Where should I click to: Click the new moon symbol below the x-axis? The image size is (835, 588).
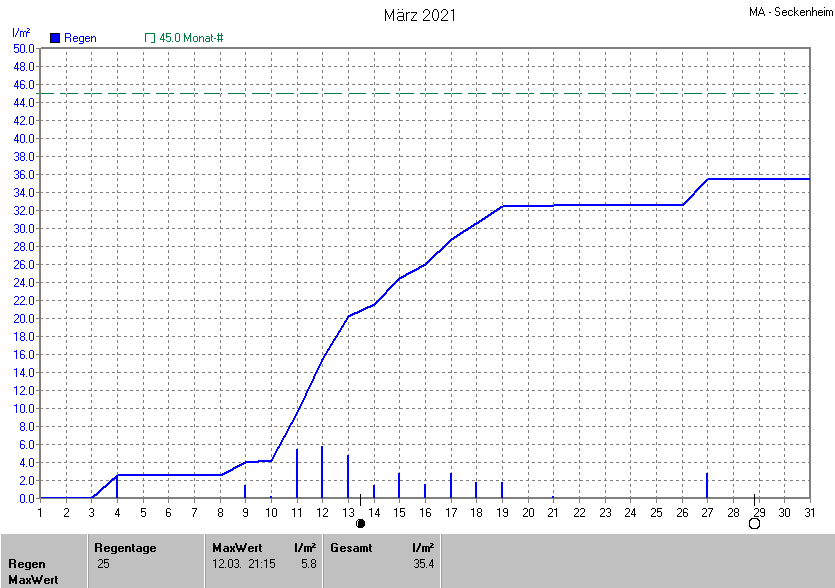tap(360, 523)
